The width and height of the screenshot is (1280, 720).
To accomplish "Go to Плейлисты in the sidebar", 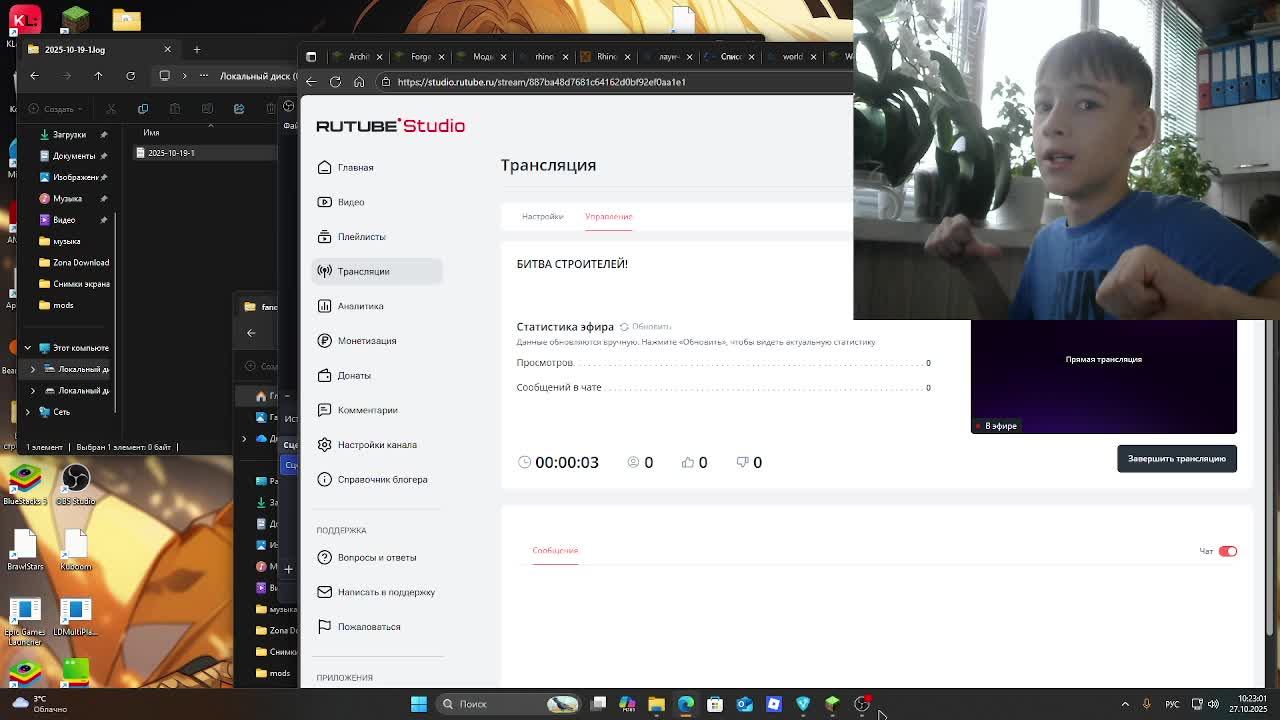I will (376, 237).
